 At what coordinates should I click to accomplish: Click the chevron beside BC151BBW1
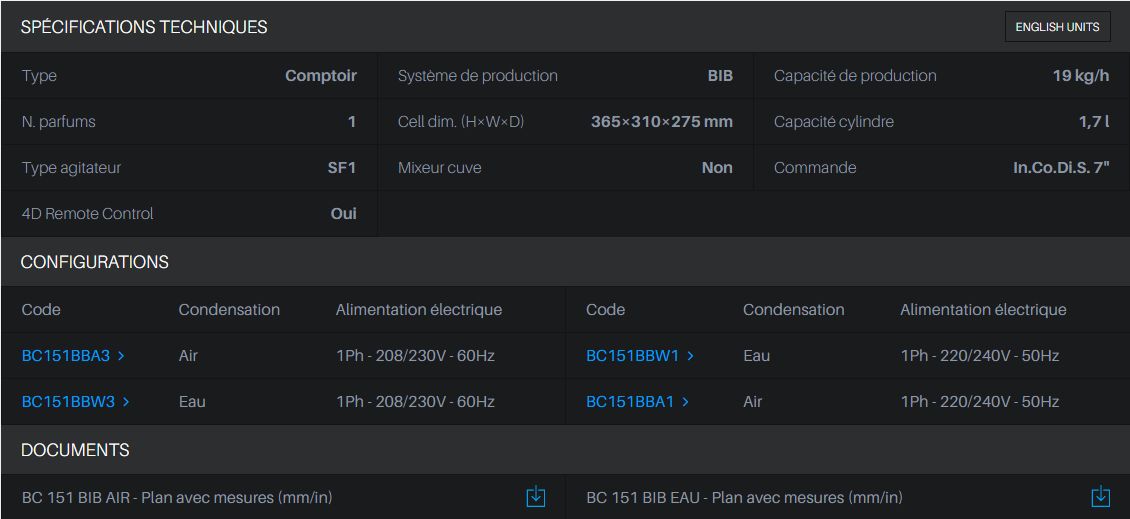[690, 356]
